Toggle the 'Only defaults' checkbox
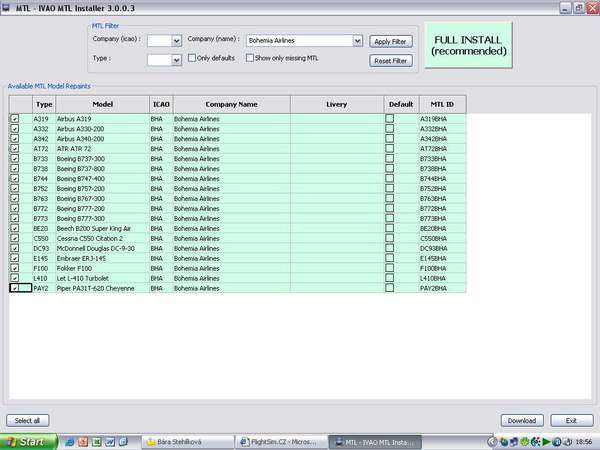Image resolution: width=600 pixels, height=450 pixels. 192,59
